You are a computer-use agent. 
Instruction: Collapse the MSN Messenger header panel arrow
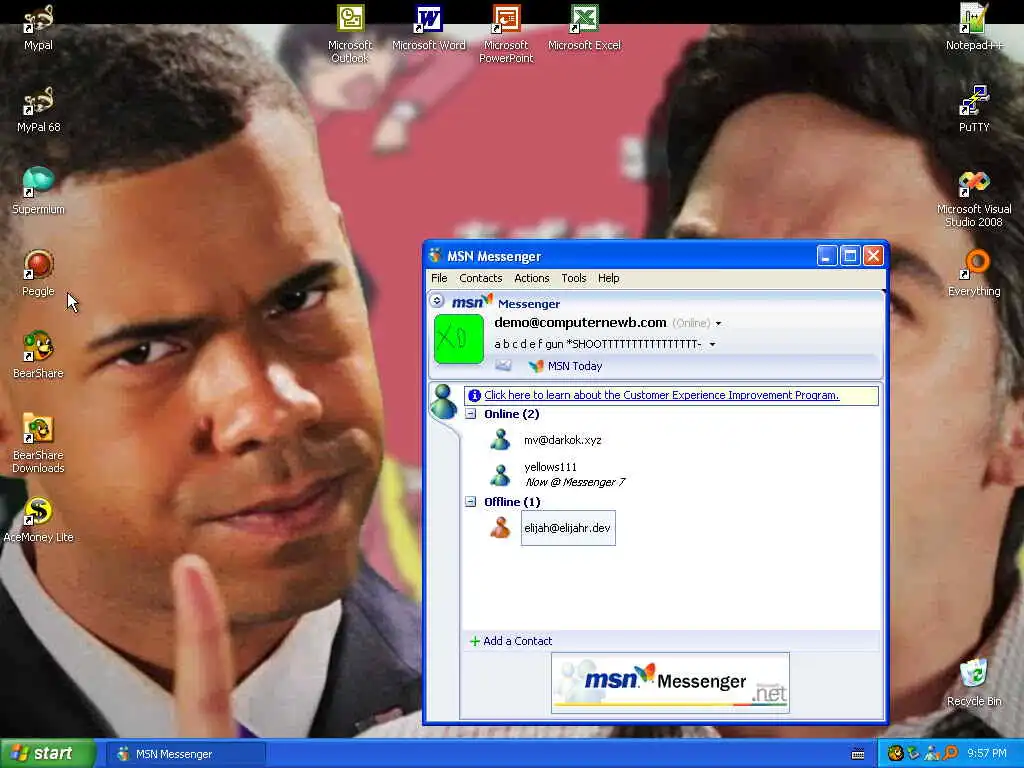(x=437, y=301)
